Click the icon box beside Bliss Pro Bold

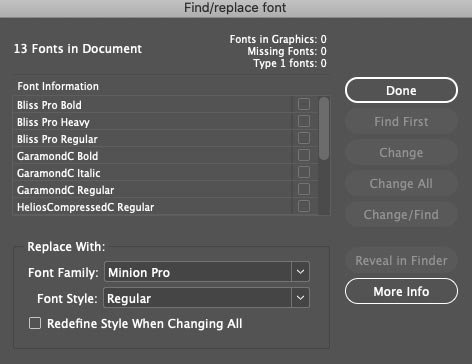(x=304, y=104)
